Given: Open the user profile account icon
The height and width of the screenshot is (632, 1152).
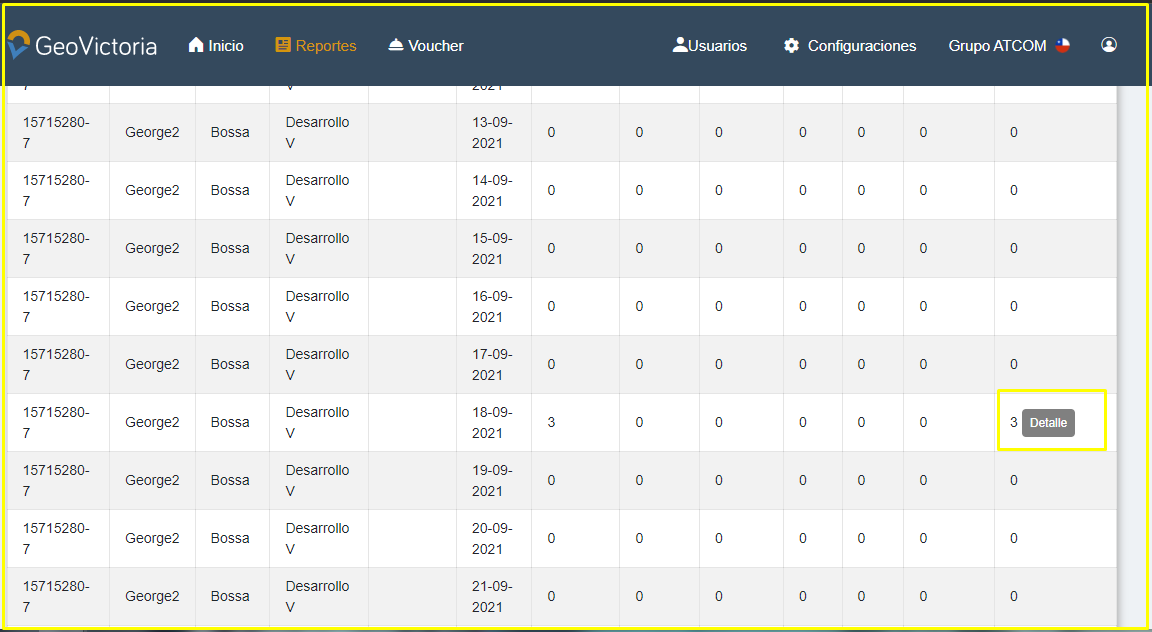Looking at the screenshot, I should tap(1108, 45).
